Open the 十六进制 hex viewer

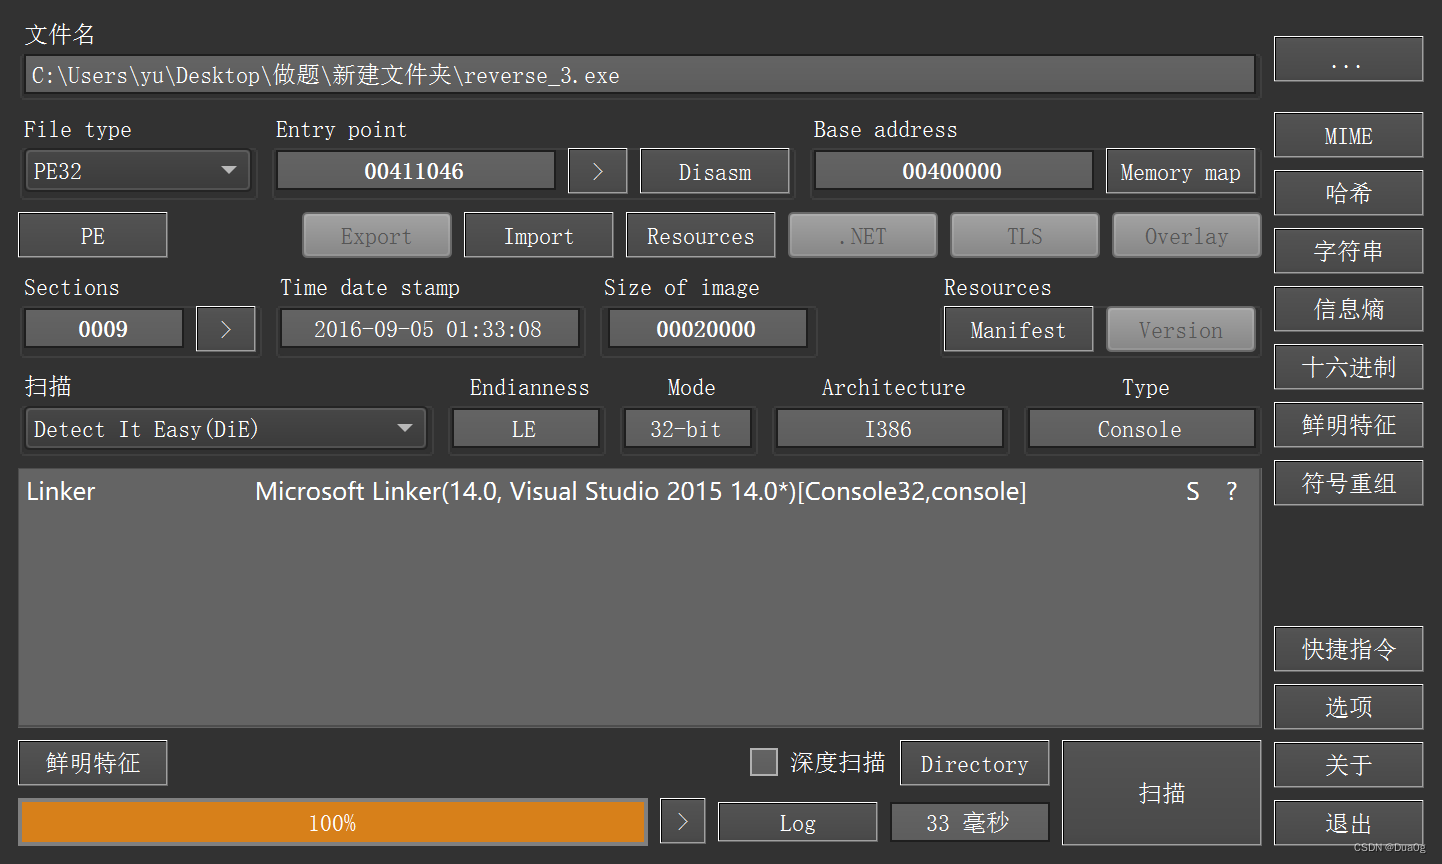click(1347, 367)
